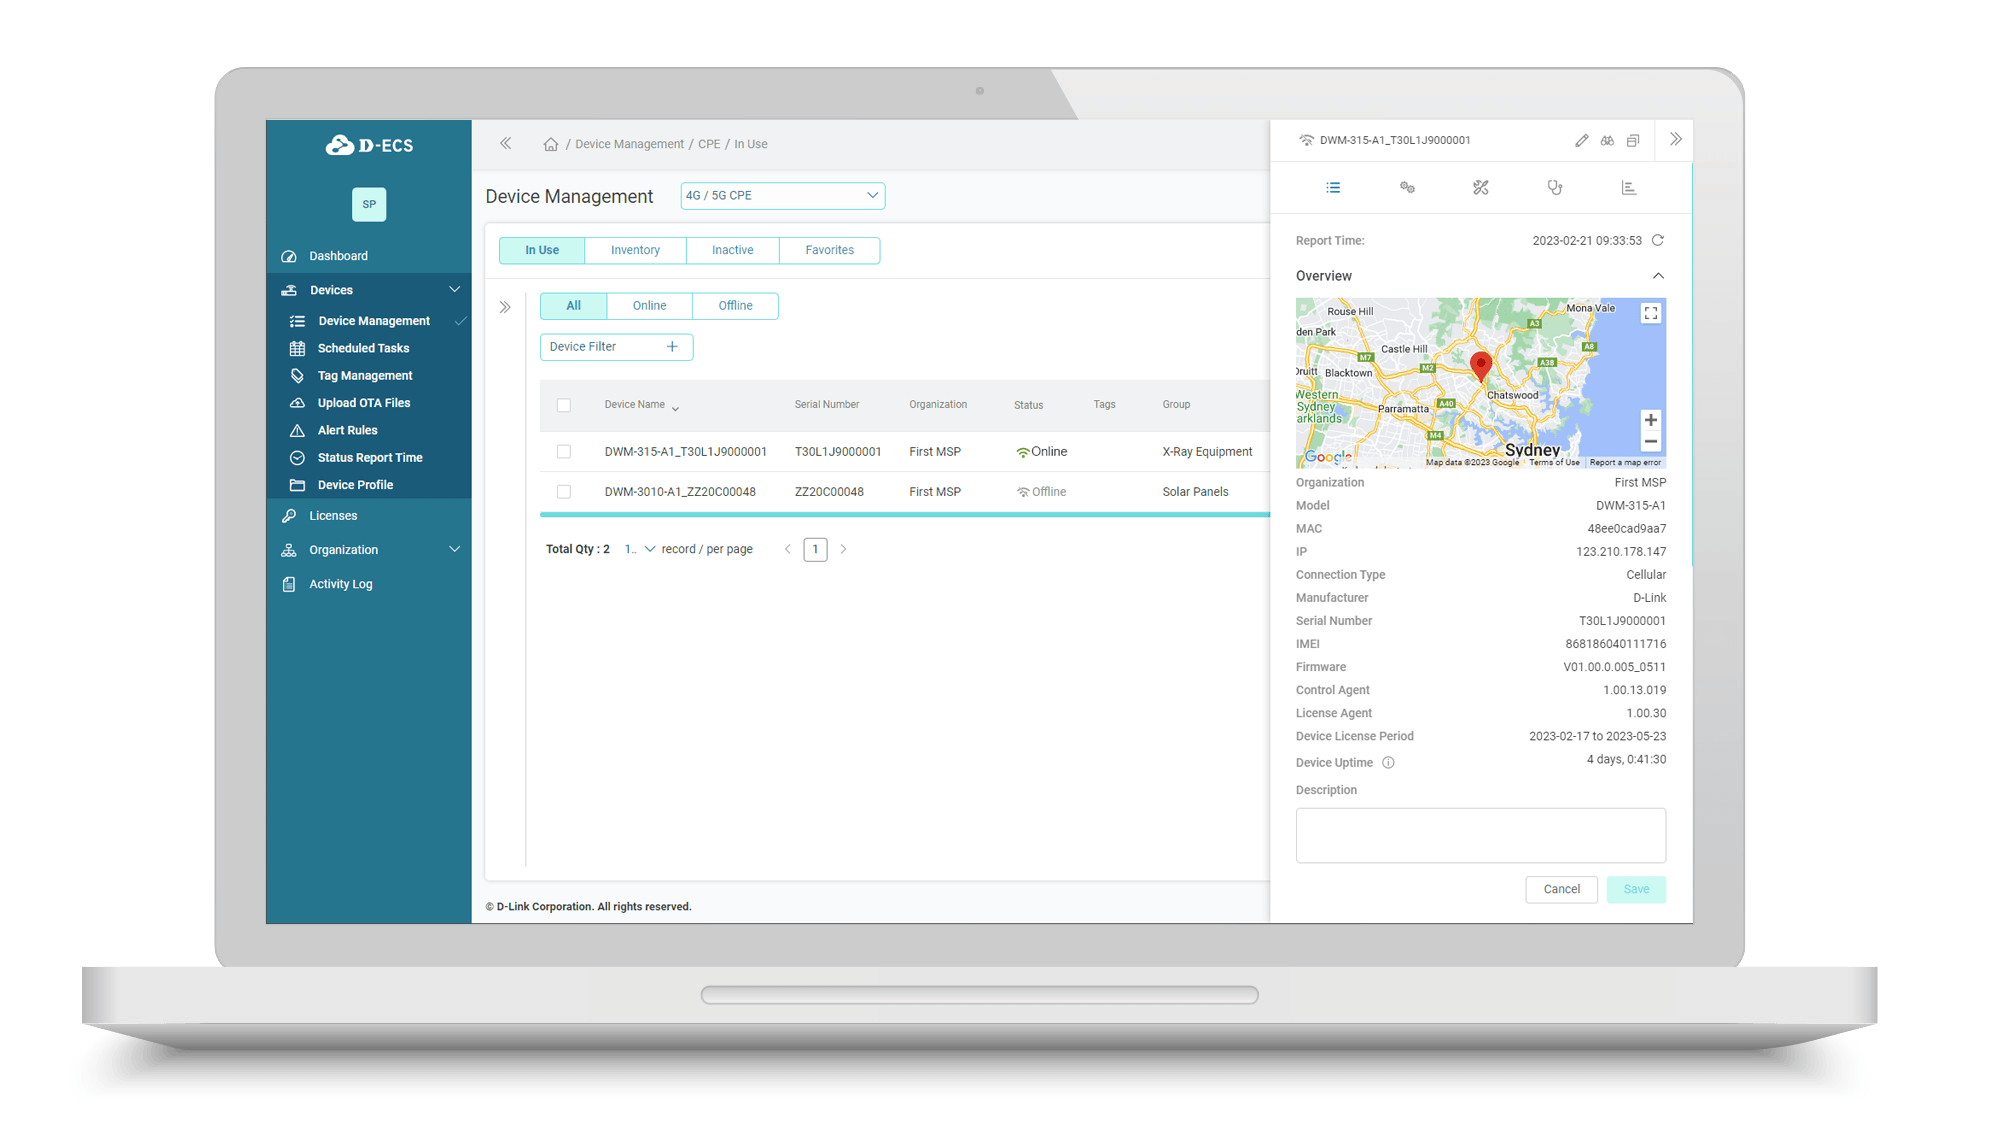This screenshot has height=1131, width=1999.
Task: Select the diagnostics stethoscope tab
Action: tap(1554, 187)
